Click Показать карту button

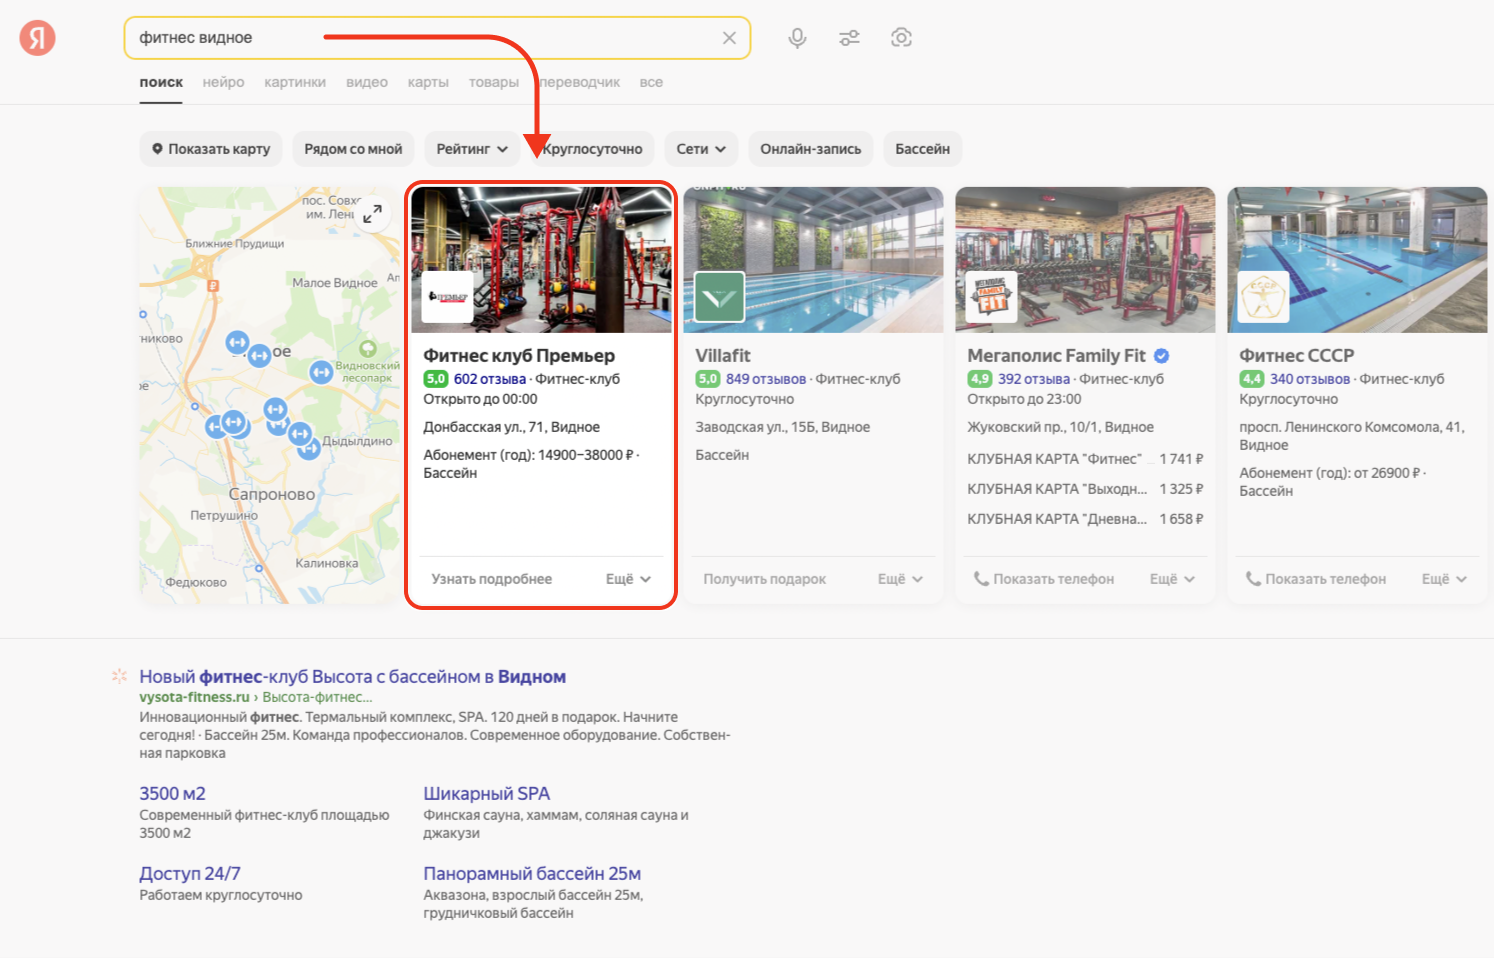coord(211,149)
